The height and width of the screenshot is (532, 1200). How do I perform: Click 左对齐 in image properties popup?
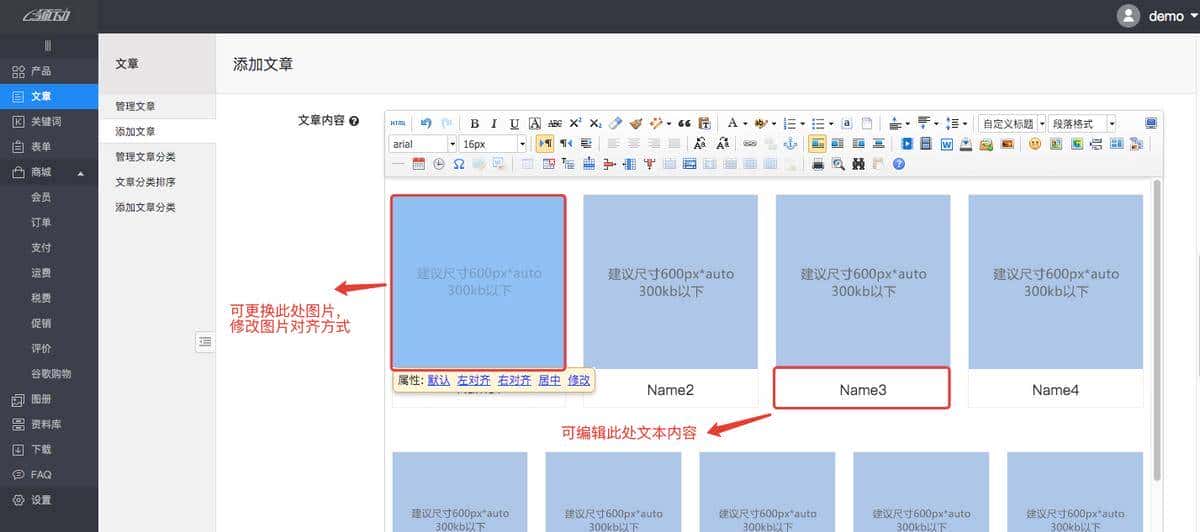[x=474, y=380]
